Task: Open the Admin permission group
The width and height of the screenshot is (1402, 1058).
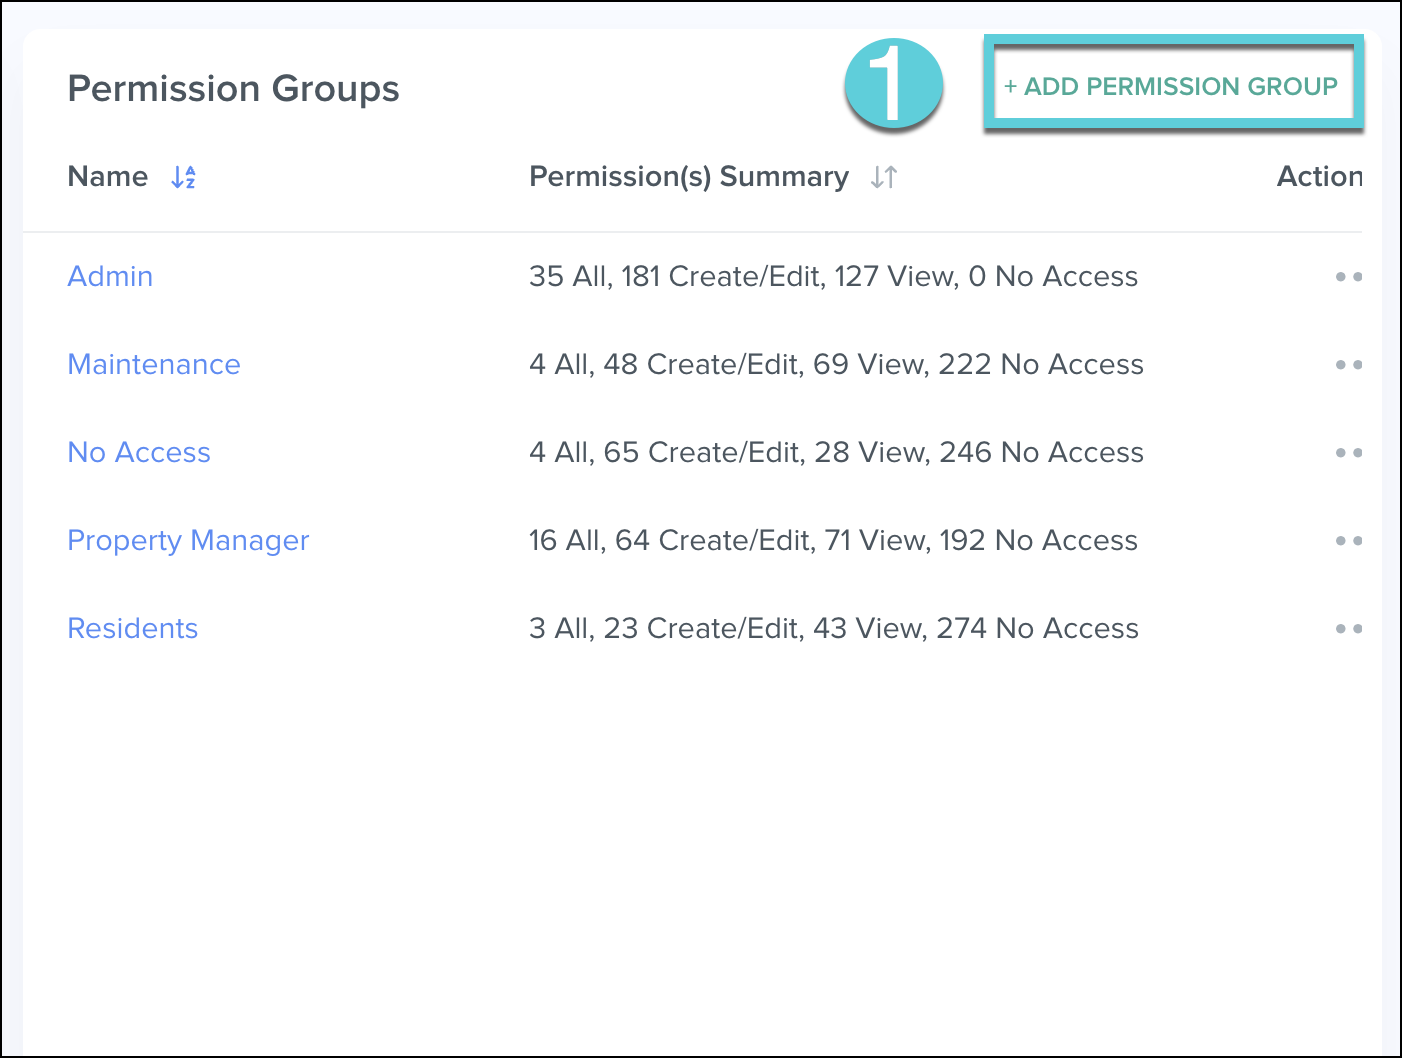Action: tap(110, 276)
